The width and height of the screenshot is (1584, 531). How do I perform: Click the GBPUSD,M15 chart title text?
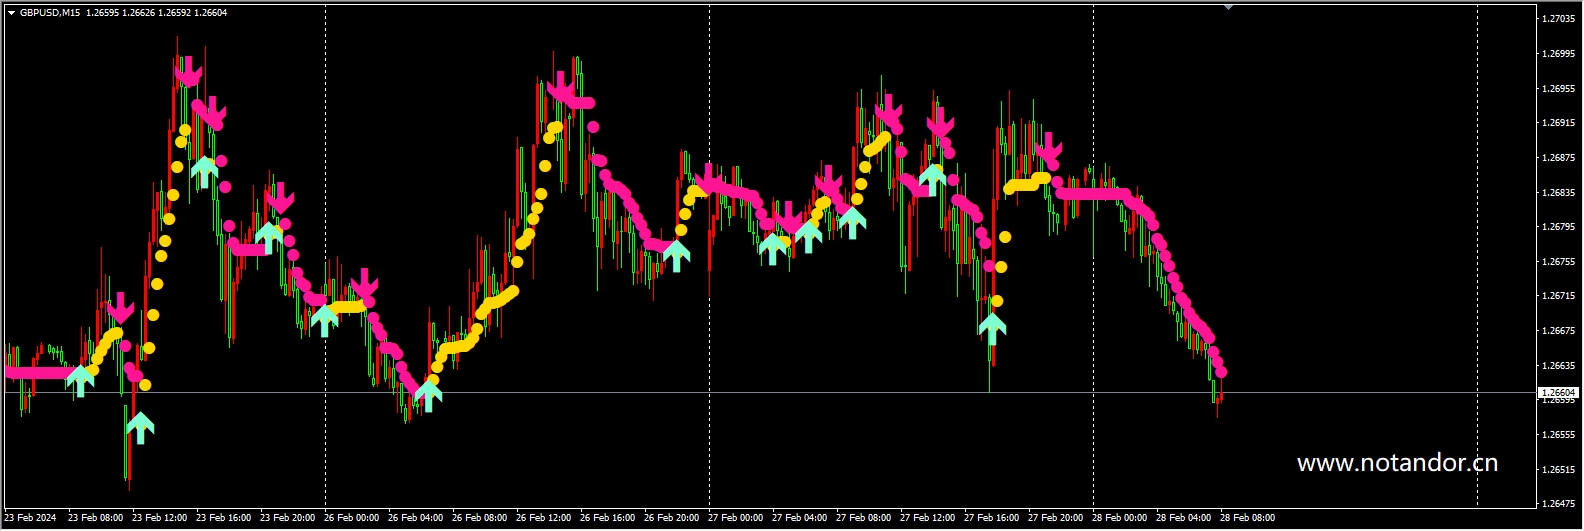click(x=51, y=13)
